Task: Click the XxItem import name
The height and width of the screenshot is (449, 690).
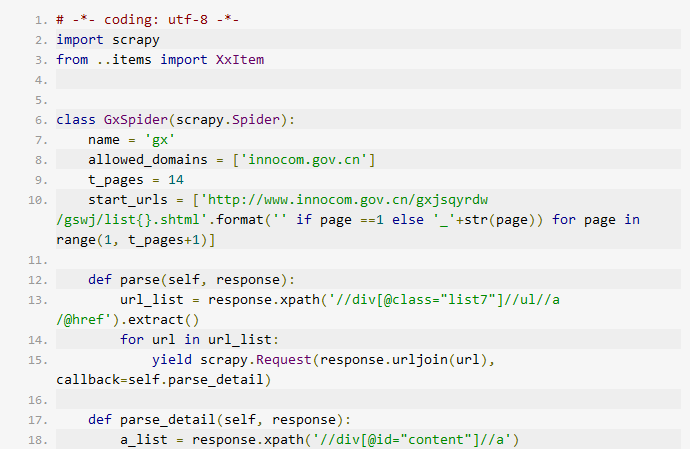Action: pyautogui.click(x=239, y=60)
